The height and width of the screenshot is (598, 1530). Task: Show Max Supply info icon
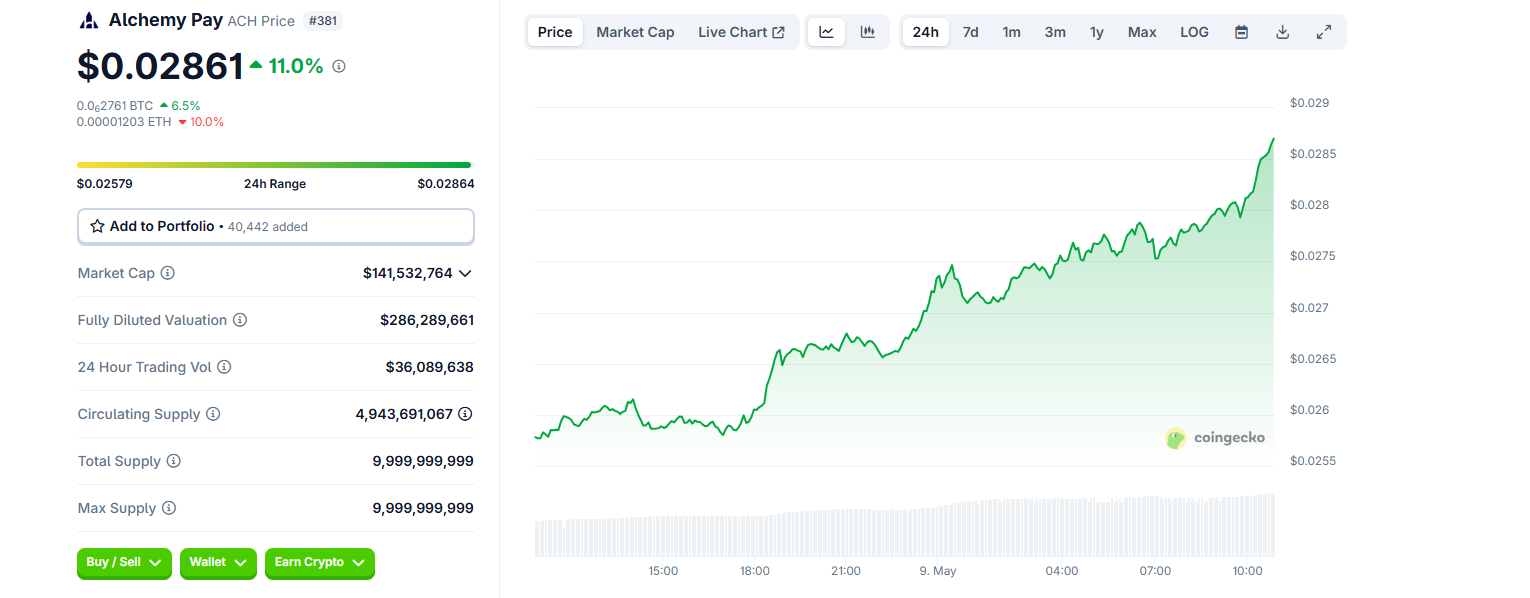tap(169, 508)
